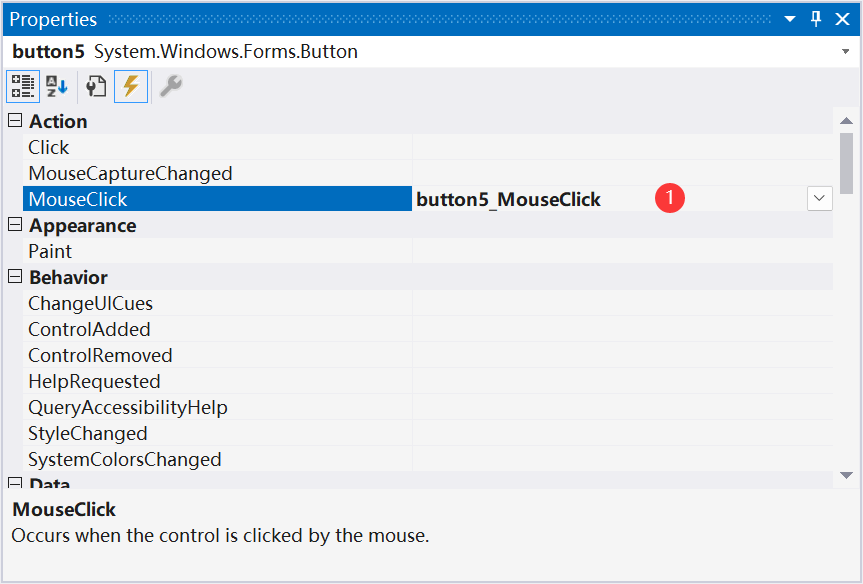863x584 pixels.
Task: Select the Paint event row
Action: click(428, 251)
